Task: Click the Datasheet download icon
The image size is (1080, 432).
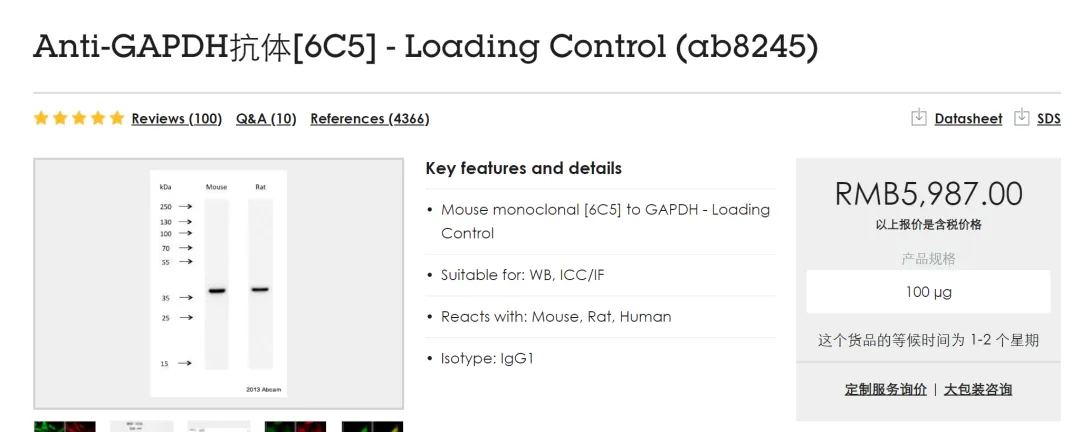Action: coord(918,118)
